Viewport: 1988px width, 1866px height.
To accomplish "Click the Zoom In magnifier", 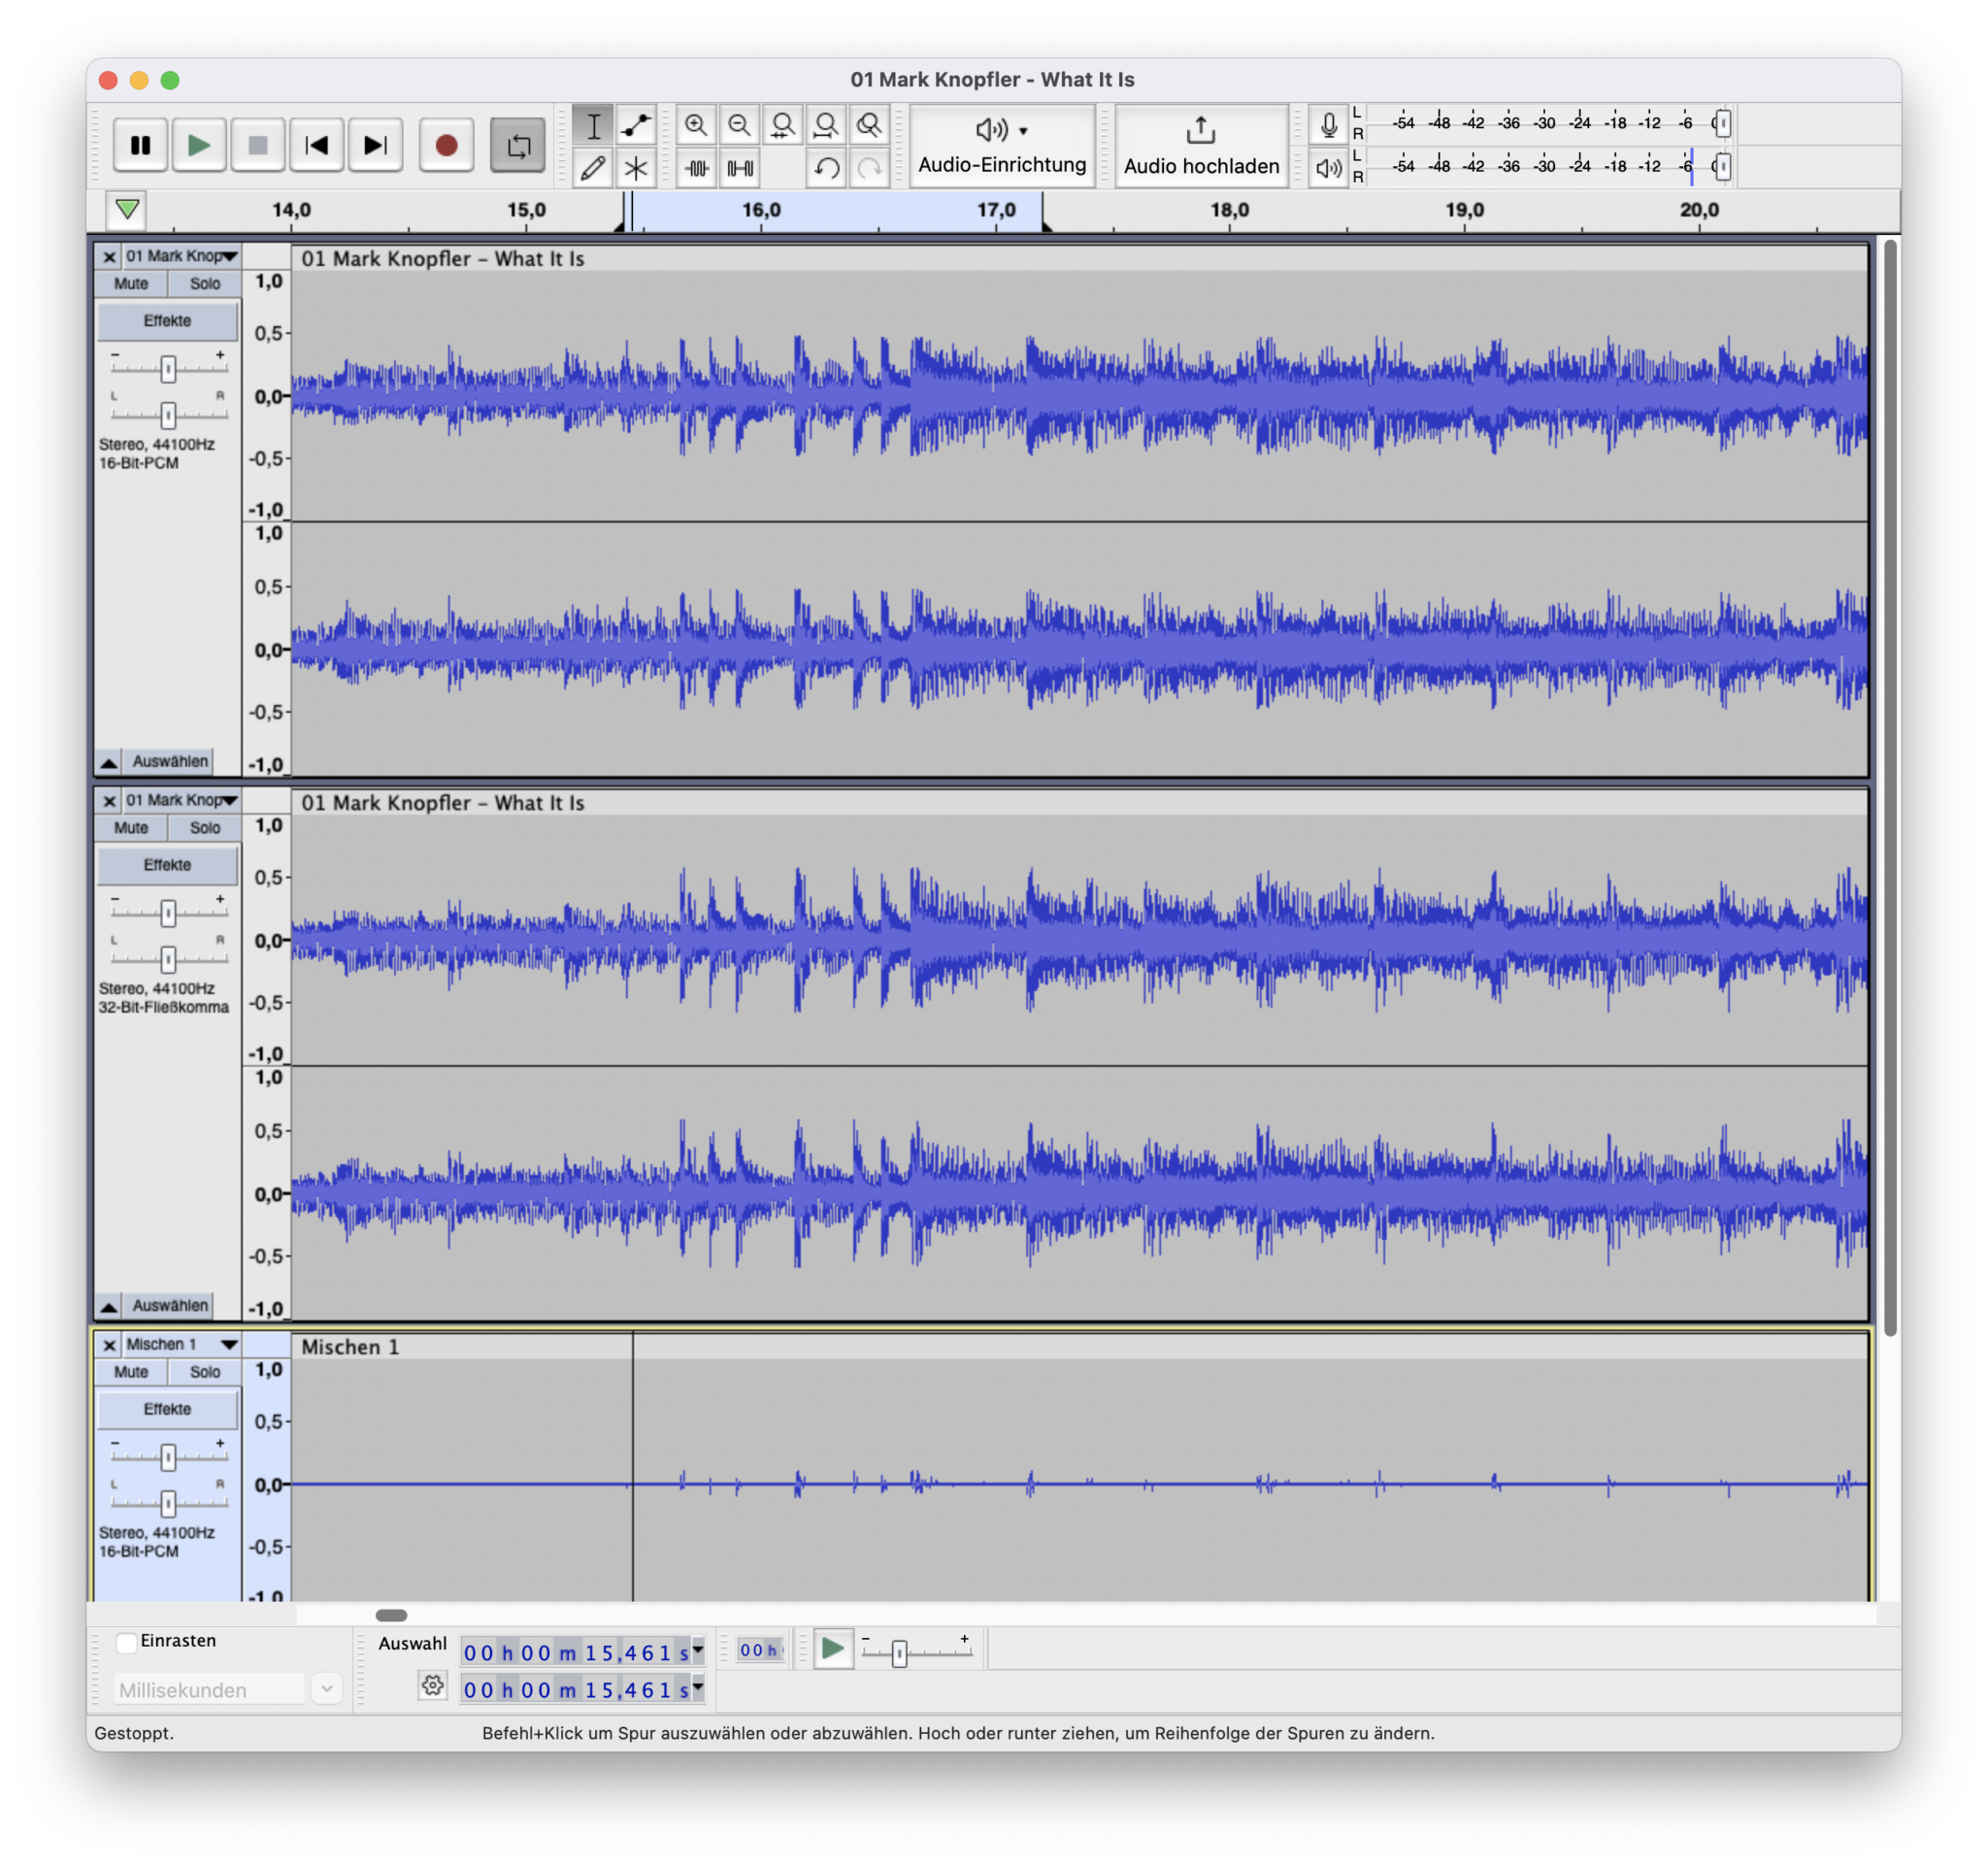I will point(696,125).
